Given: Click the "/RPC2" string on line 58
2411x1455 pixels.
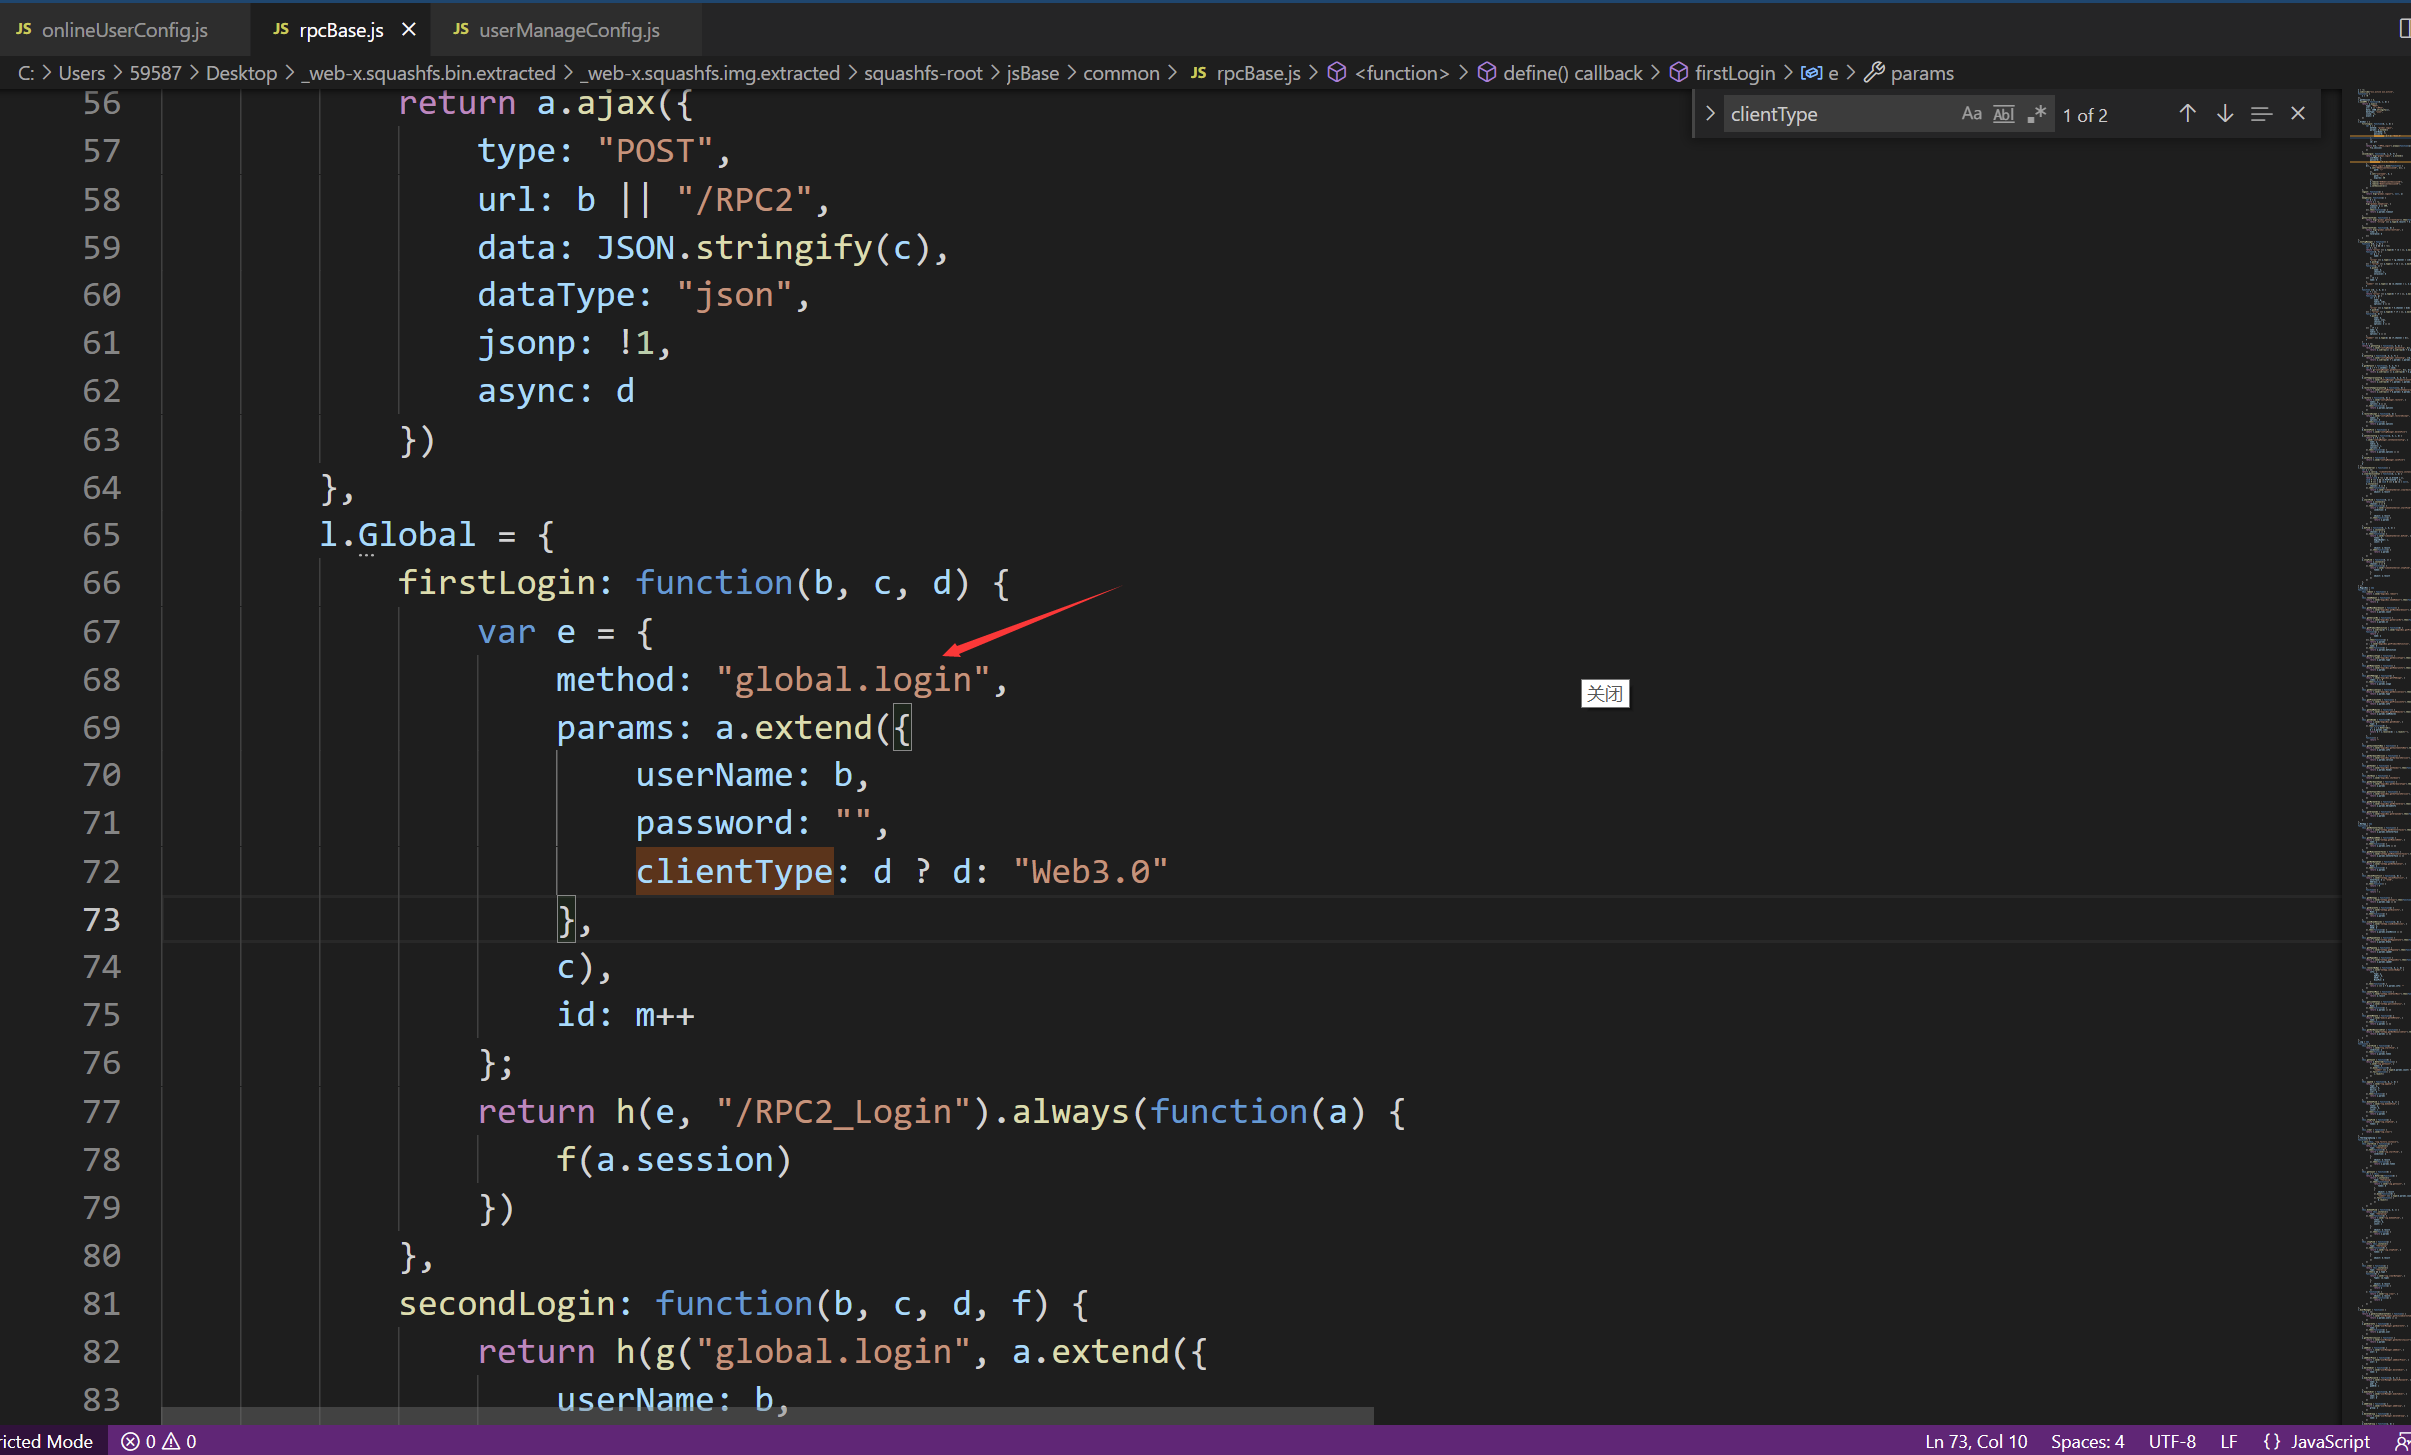Looking at the screenshot, I should 744,199.
